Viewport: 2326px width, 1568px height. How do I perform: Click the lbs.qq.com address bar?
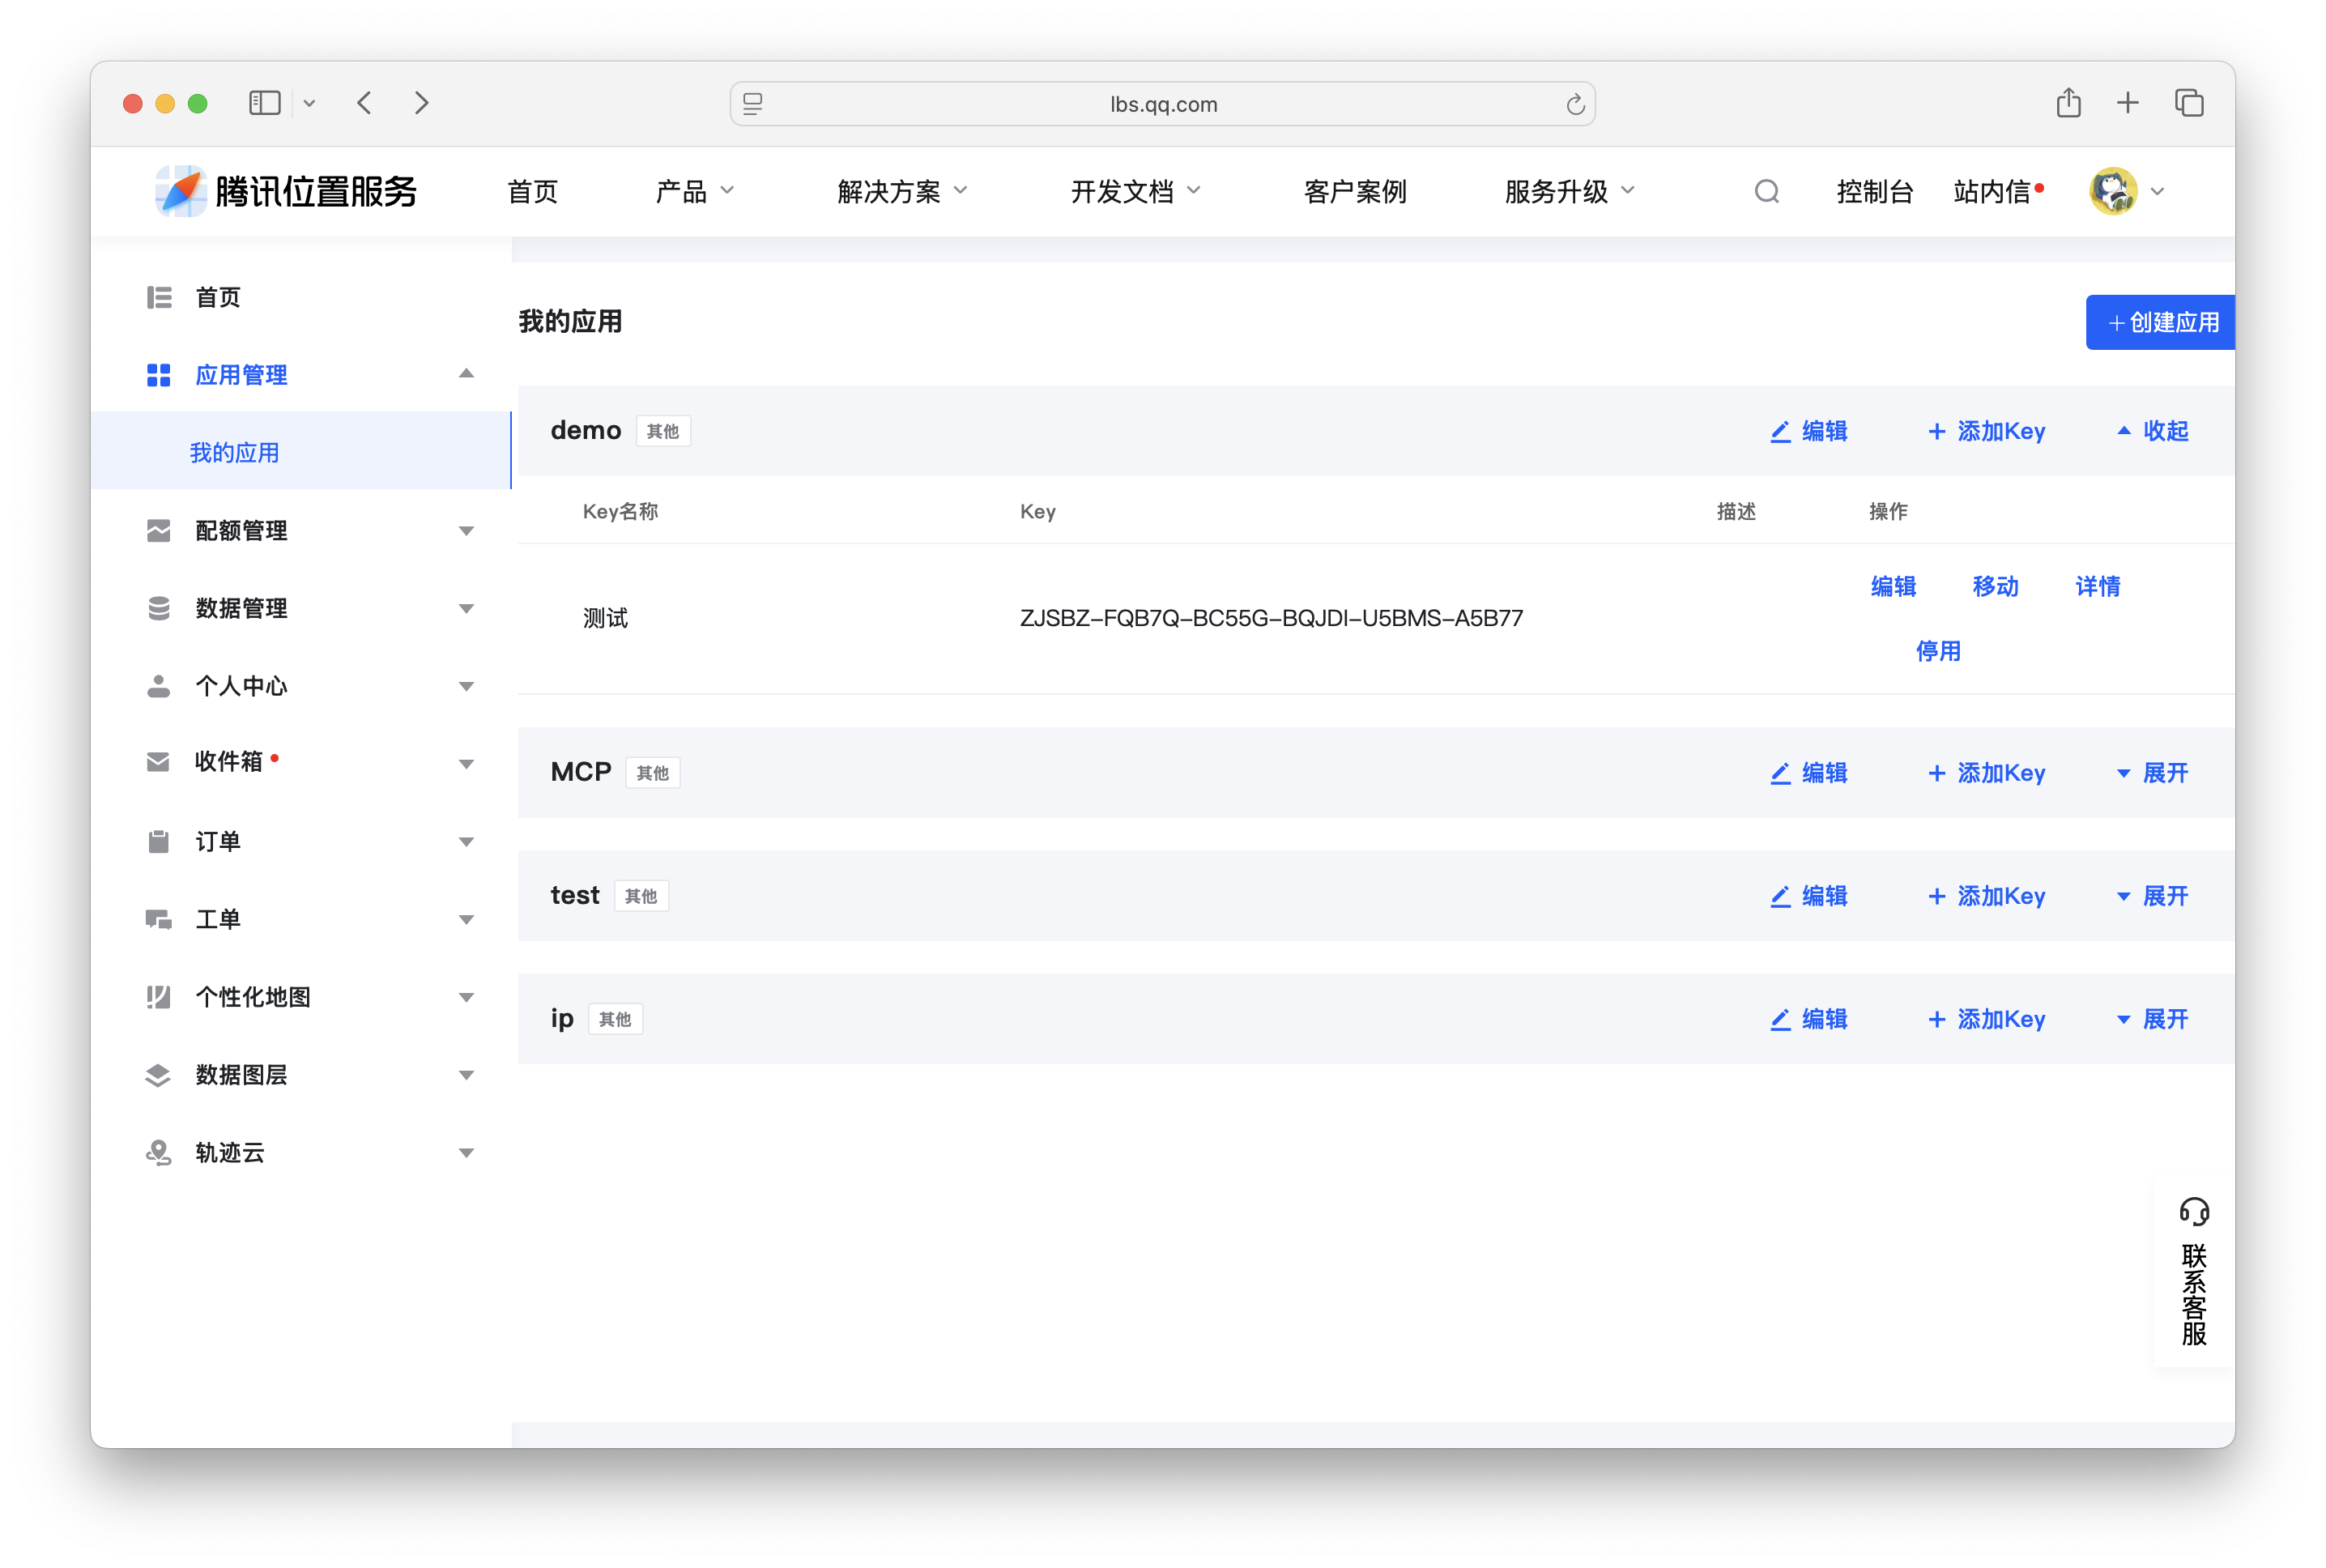1162,103
